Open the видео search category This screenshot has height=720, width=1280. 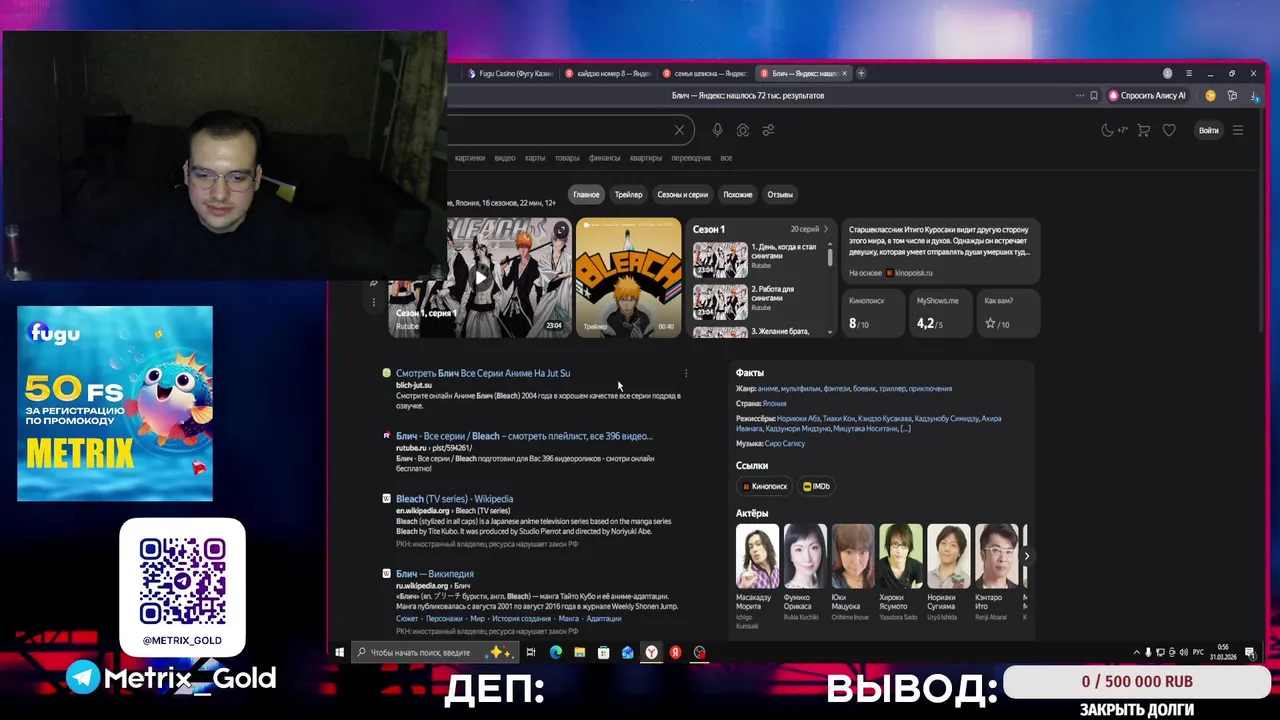click(505, 158)
